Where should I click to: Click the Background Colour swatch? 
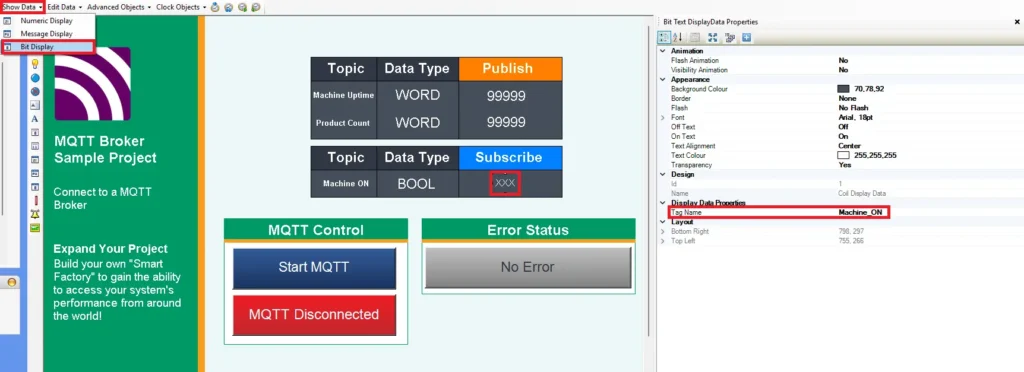coord(843,89)
